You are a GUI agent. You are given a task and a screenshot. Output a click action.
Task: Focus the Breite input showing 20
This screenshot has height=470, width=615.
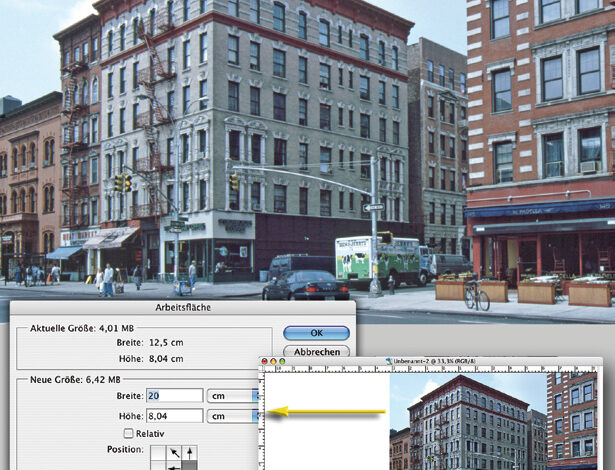point(175,395)
